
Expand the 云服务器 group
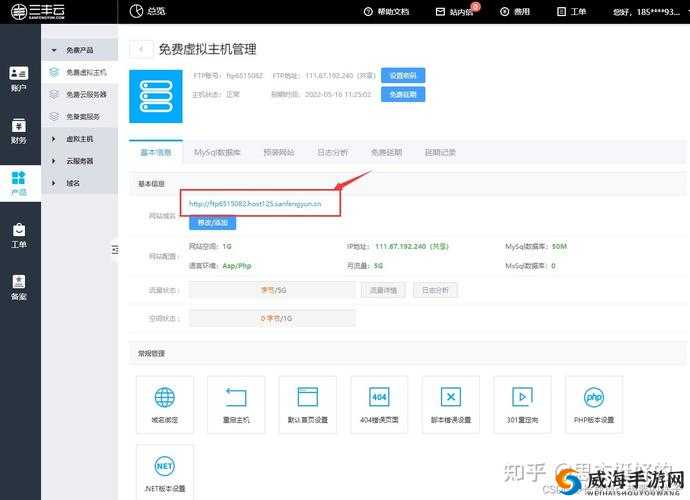point(80,161)
